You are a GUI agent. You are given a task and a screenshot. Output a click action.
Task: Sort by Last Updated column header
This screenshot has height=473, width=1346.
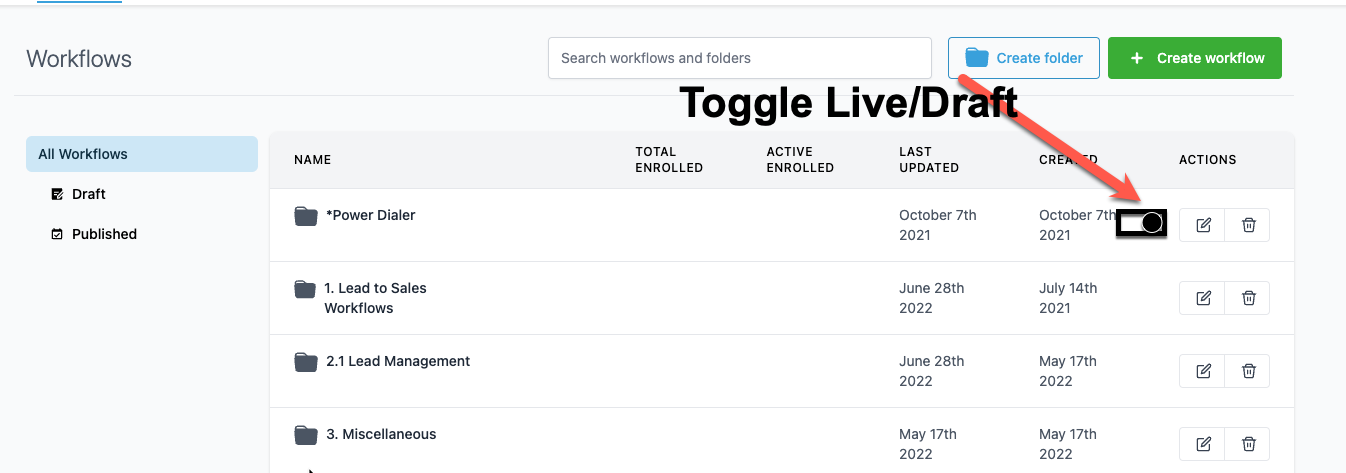[x=929, y=160]
